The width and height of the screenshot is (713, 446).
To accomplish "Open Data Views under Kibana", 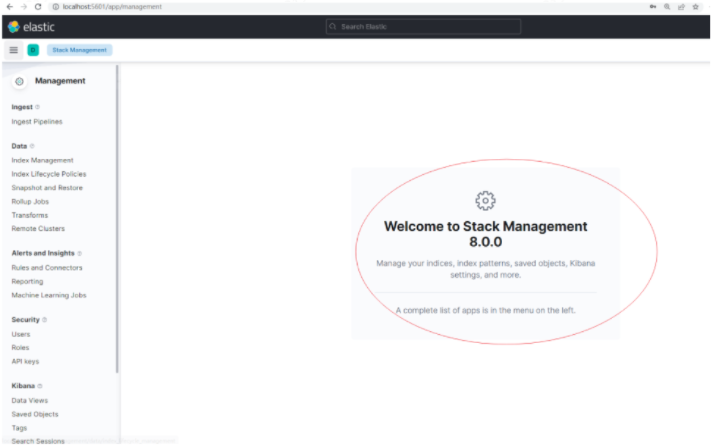I will [30, 401].
